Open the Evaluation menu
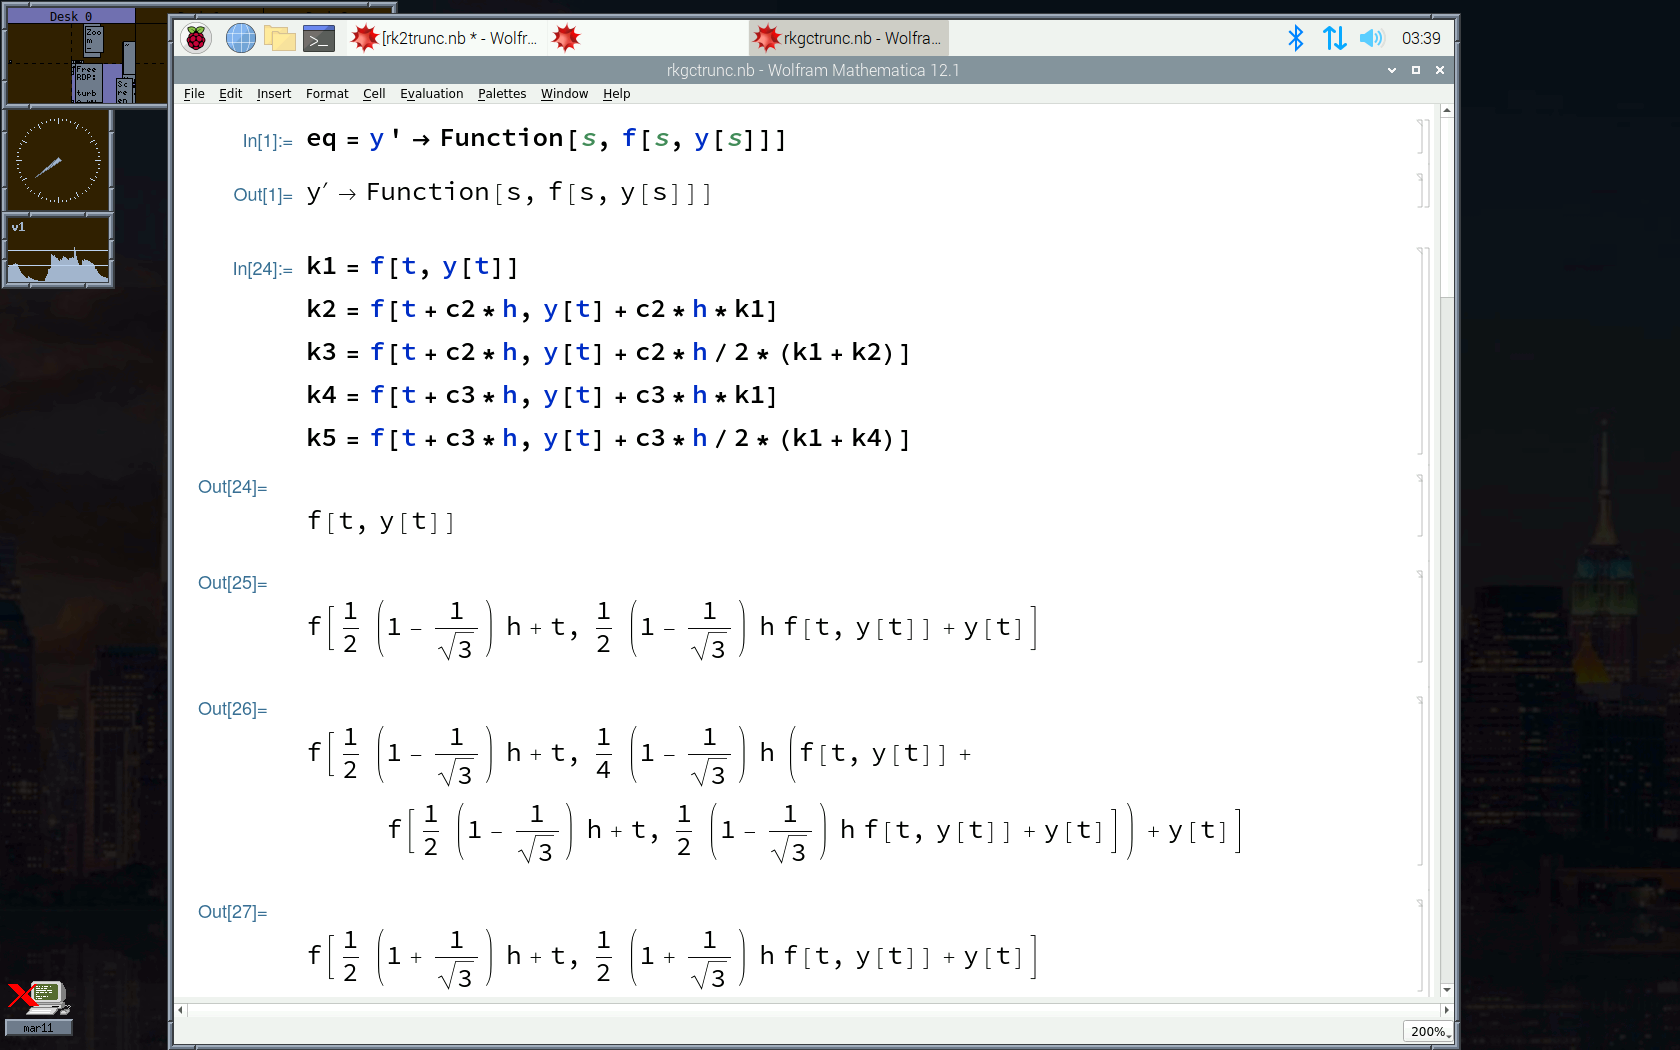The height and width of the screenshot is (1050, 1680). tap(431, 94)
